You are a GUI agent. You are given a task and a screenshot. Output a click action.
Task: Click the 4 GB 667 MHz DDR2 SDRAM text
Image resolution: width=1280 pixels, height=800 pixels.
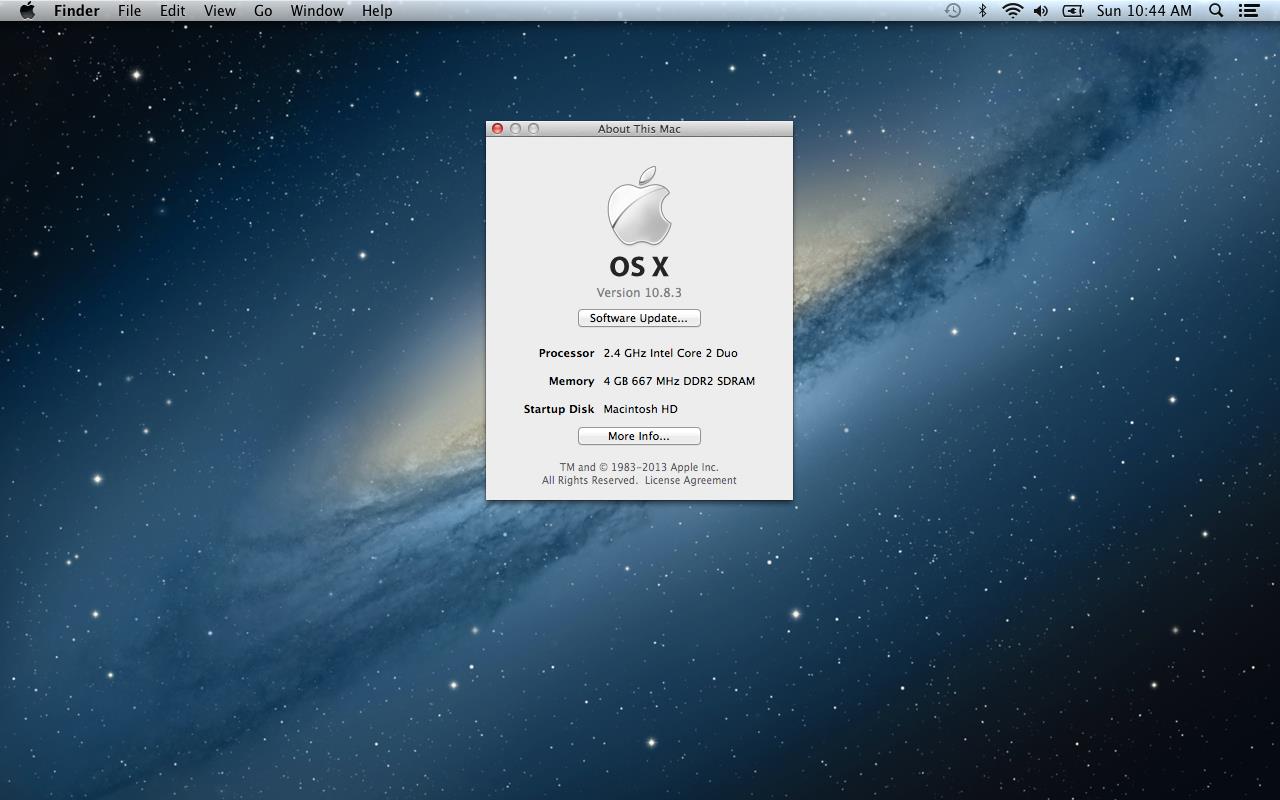pos(679,381)
